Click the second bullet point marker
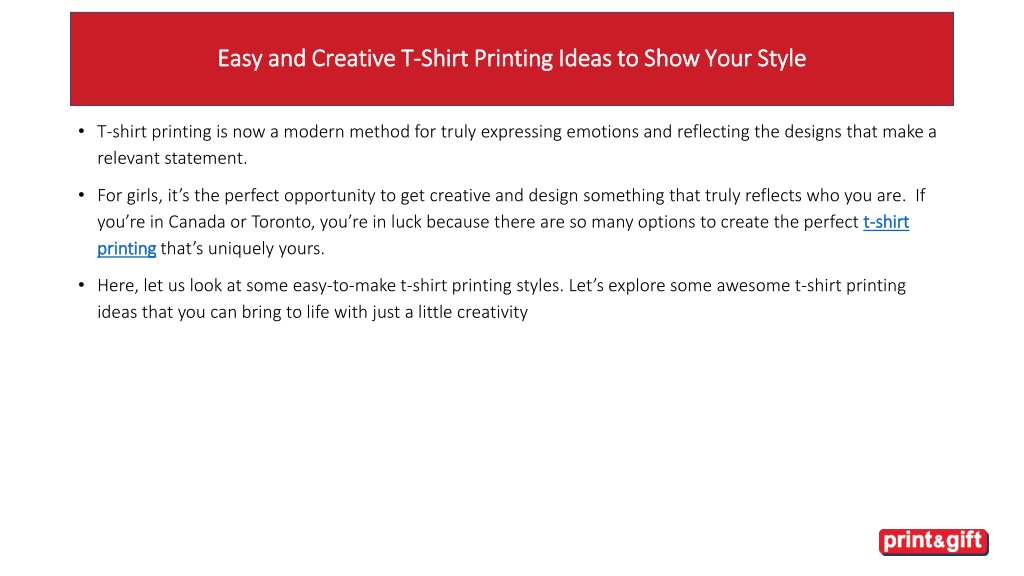This screenshot has width=1024, height=576. [82, 195]
